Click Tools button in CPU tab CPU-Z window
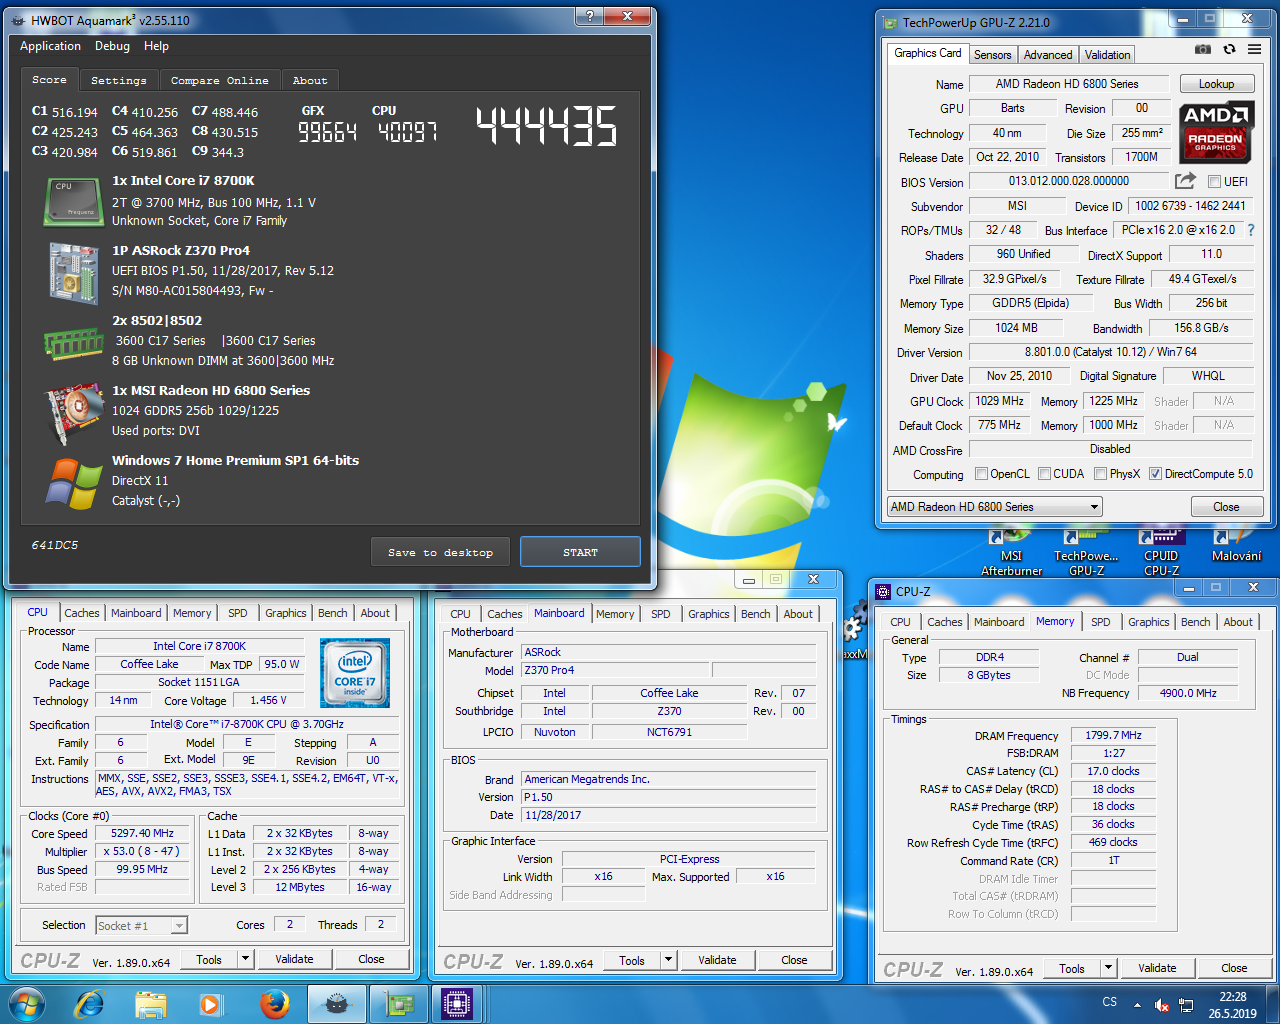Image resolution: width=1280 pixels, height=1024 pixels. coord(209,959)
